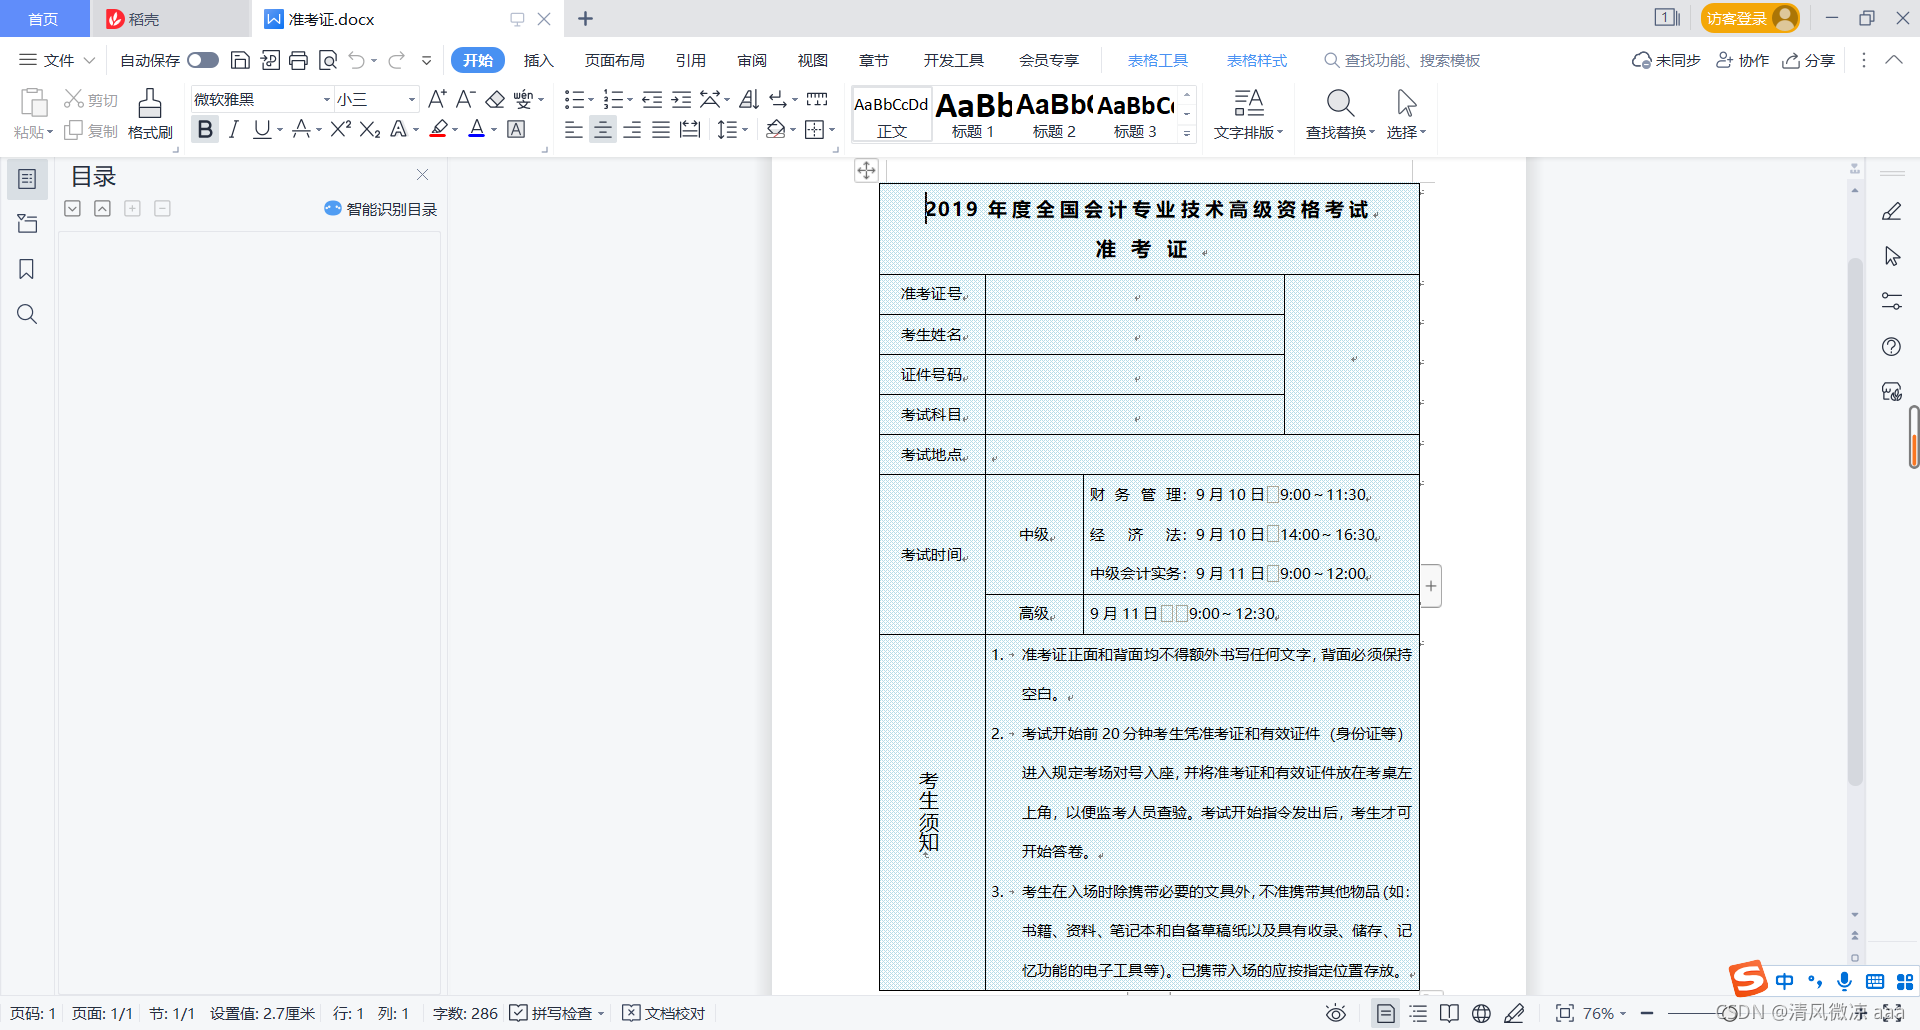The height and width of the screenshot is (1030, 1920).
Task: Click the 文字排版 text layout icon
Action: tap(1248, 112)
